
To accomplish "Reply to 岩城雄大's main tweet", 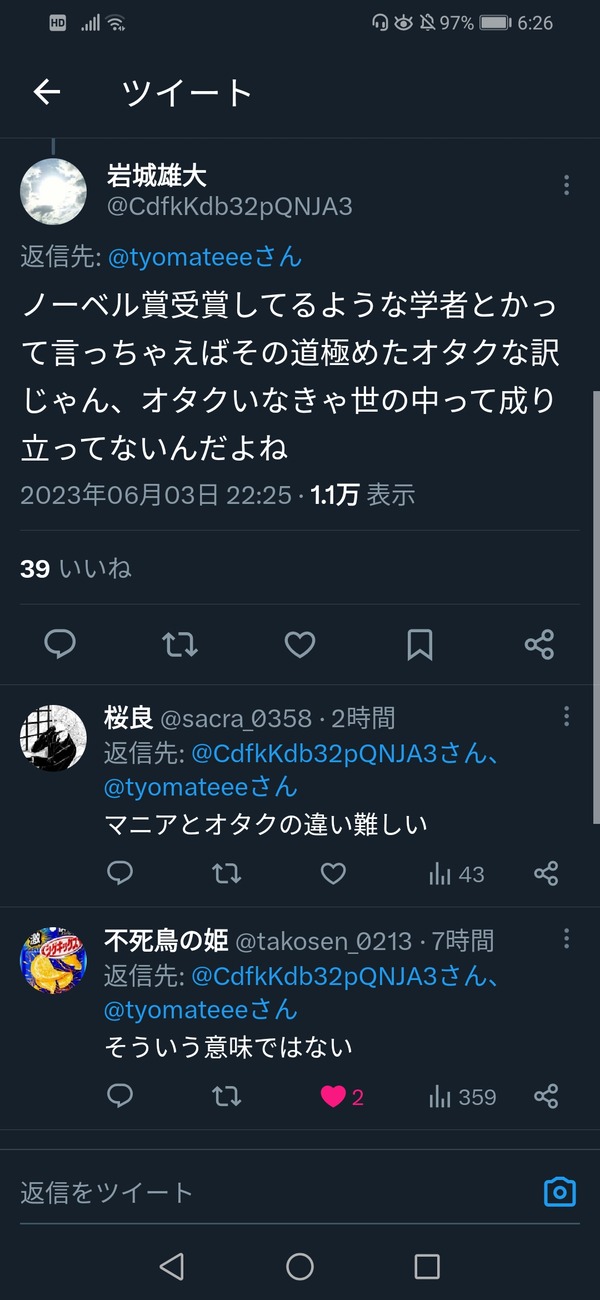I will coord(60,645).
